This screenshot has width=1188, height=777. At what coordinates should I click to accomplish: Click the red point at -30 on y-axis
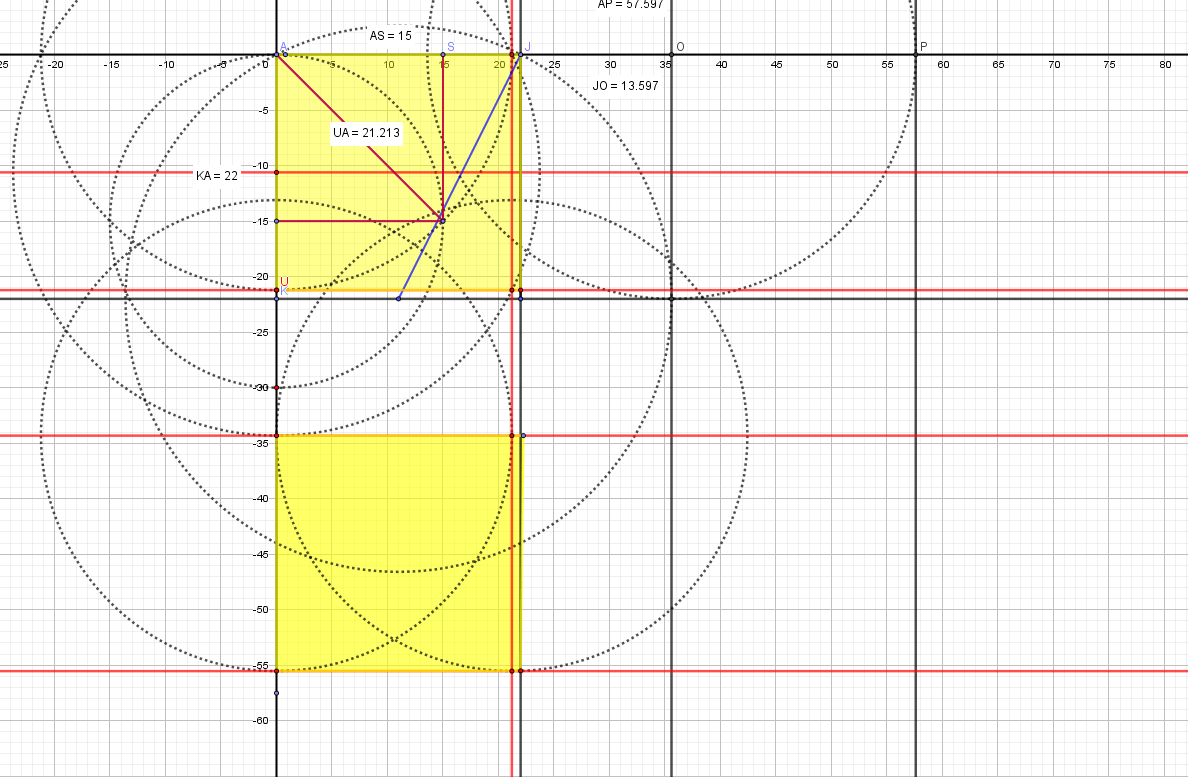coord(277,387)
